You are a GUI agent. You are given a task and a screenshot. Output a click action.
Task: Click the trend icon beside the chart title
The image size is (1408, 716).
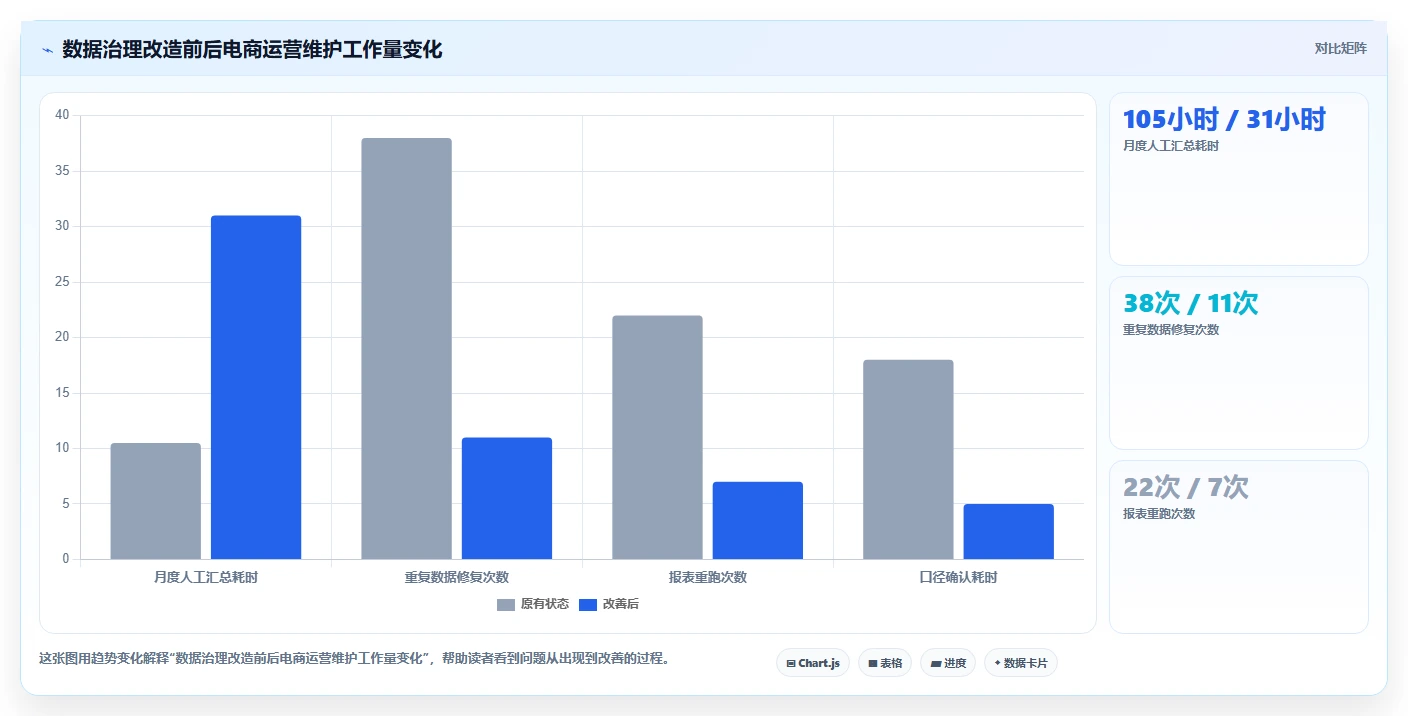pyautogui.click(x=47, y=50)
